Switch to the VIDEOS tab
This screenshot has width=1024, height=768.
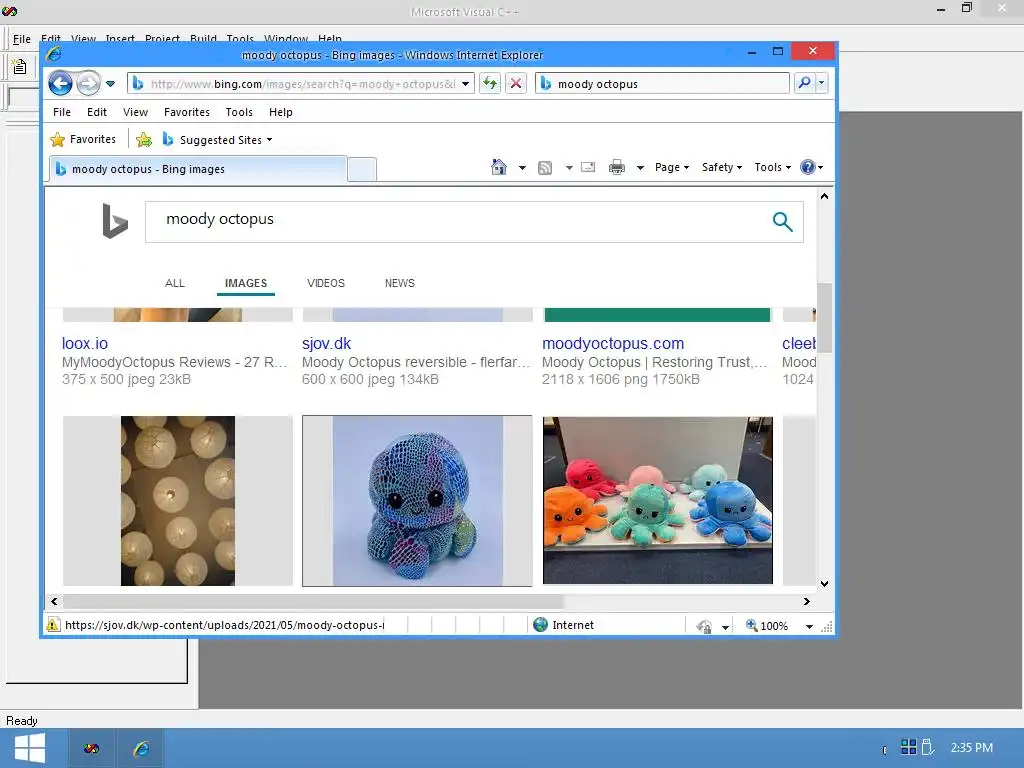tap(326, 283)
